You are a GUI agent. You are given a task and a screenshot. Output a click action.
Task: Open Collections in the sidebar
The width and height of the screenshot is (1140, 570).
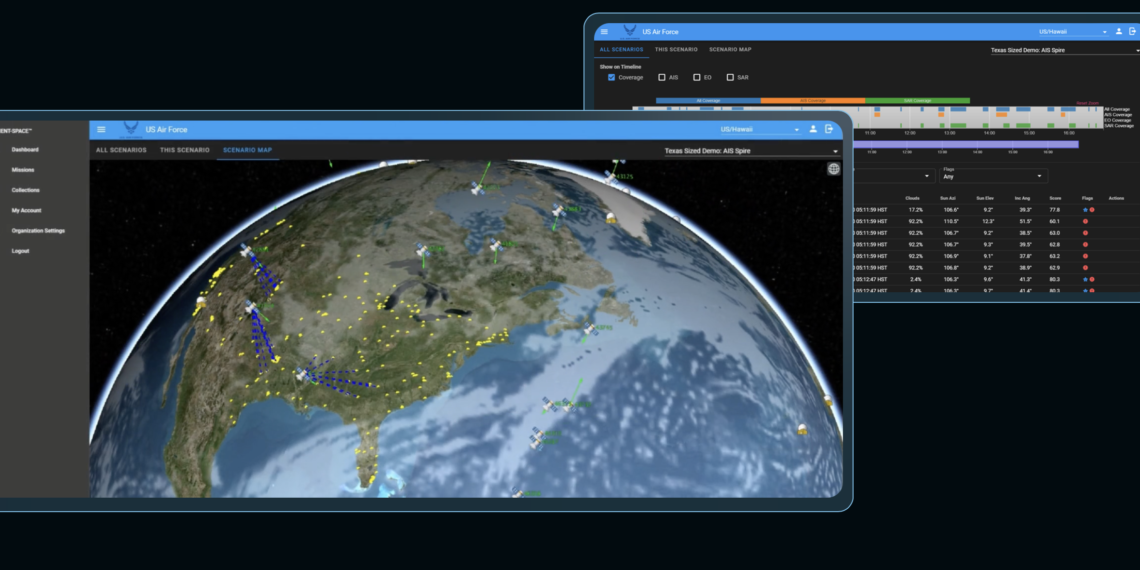point(25,190)
